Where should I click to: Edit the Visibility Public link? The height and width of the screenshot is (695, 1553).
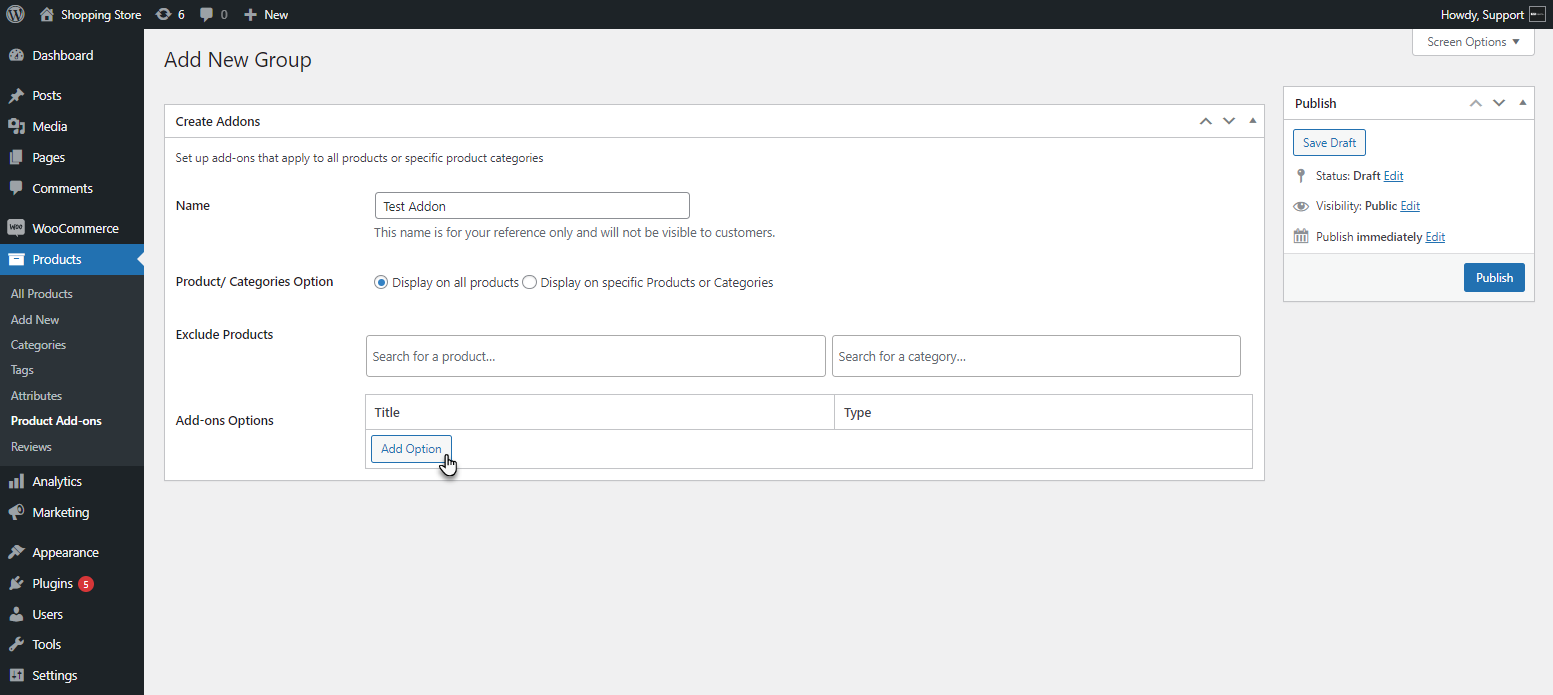(x=1410, y=206)
